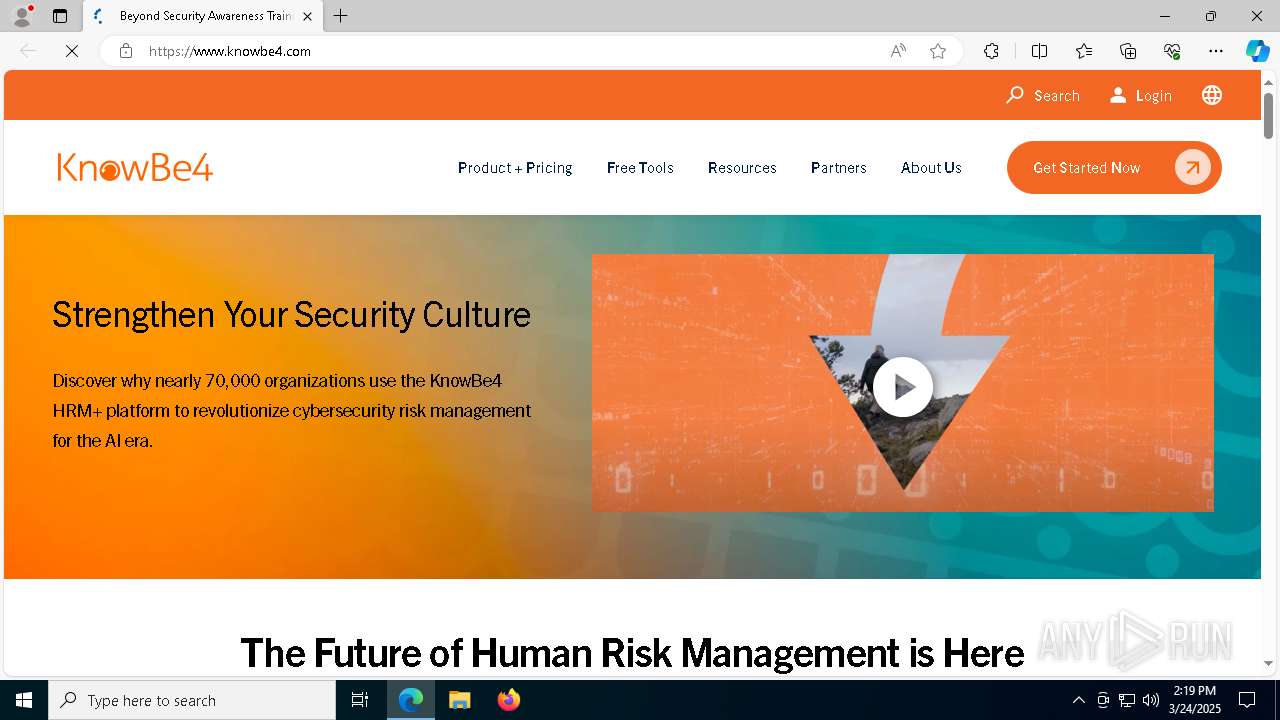Click the Future of Human Risk Management heading

(x=632, y=653)
